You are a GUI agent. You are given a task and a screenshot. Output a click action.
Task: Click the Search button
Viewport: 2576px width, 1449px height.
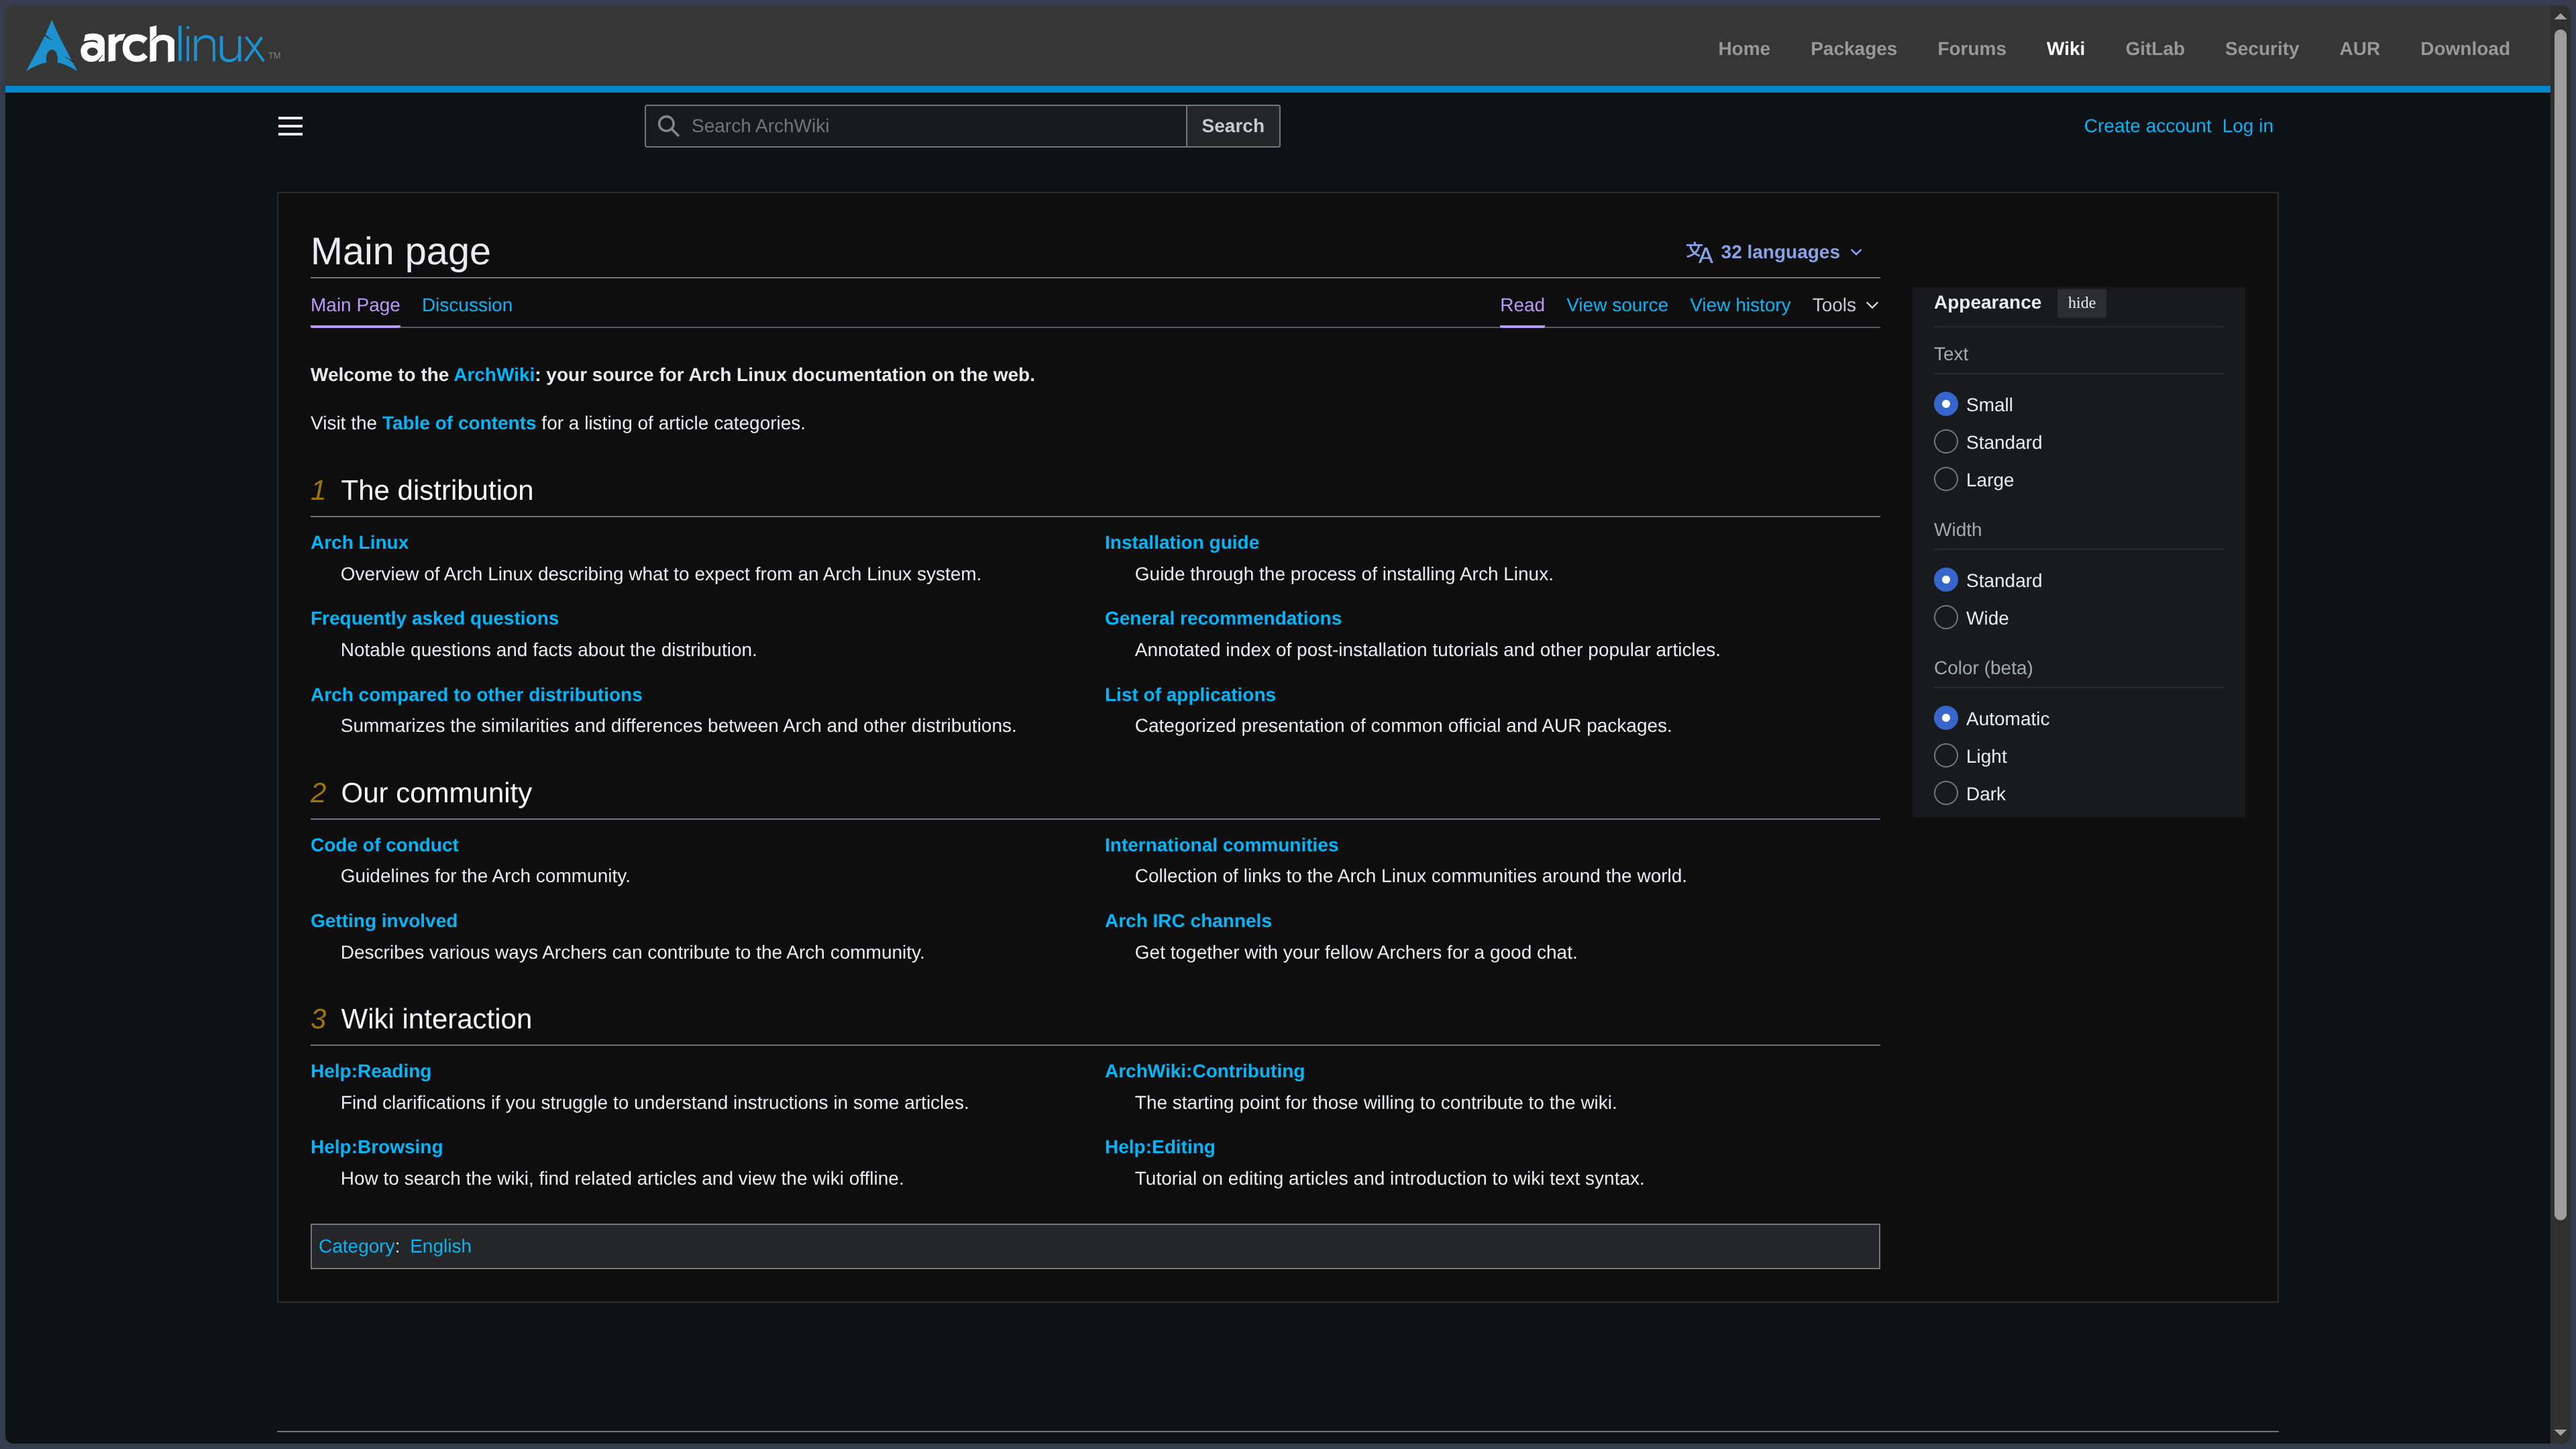tap(1232, 126)
